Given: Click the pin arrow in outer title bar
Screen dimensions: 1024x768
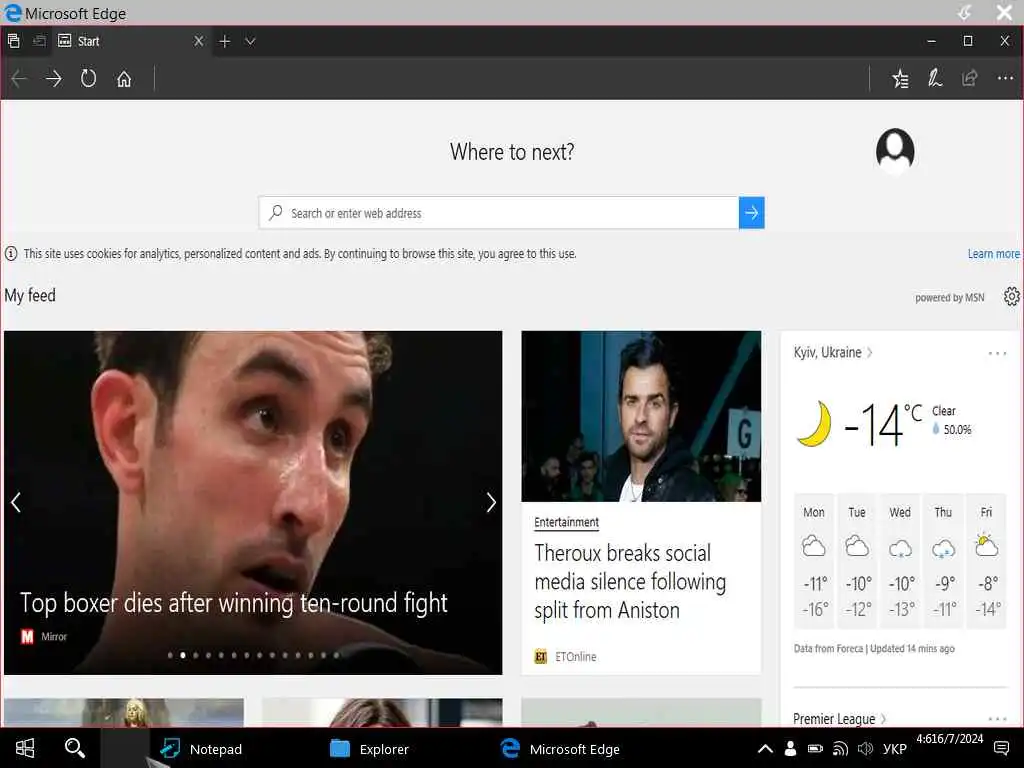Looking at the screenshot, I should 965,12.
